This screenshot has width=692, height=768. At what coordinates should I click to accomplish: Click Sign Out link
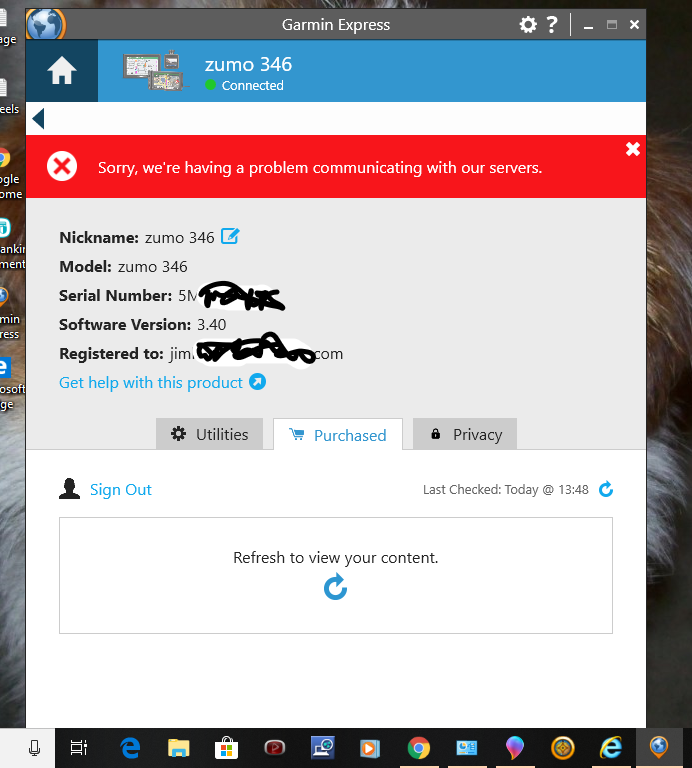[120, 490]
